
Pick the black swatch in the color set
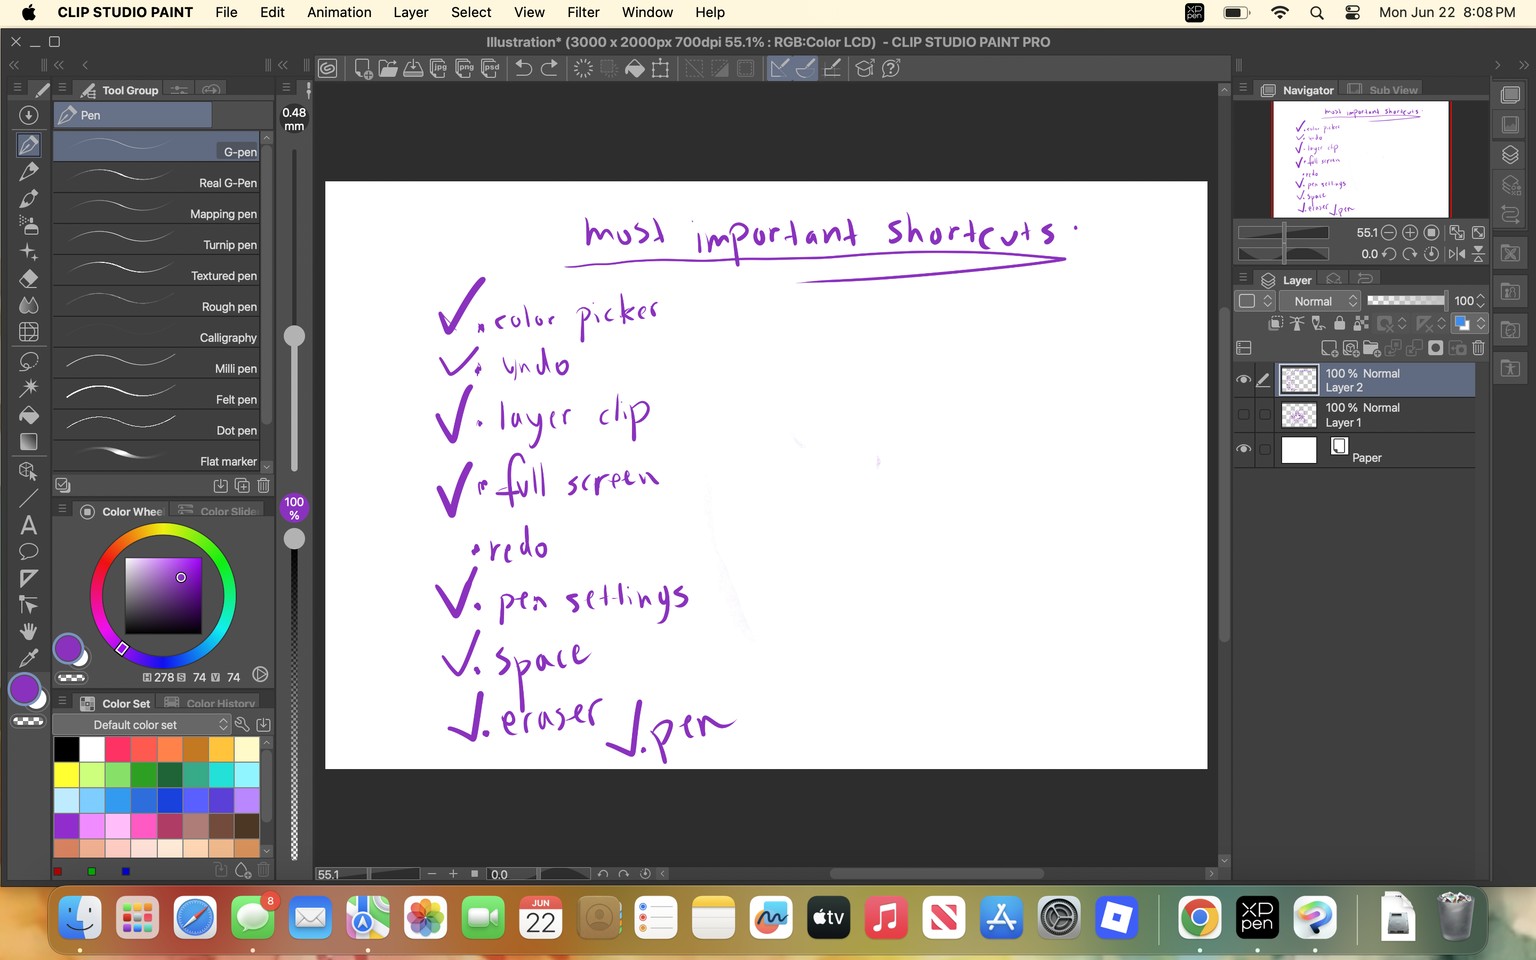click(66, 749)
